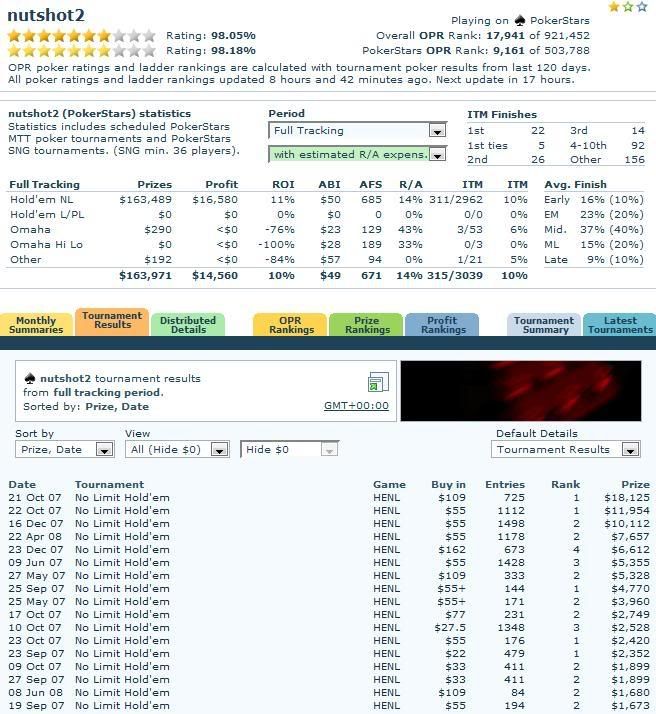
Task: Click the 09 Jun 07 date cell
Action: (35, 563)
